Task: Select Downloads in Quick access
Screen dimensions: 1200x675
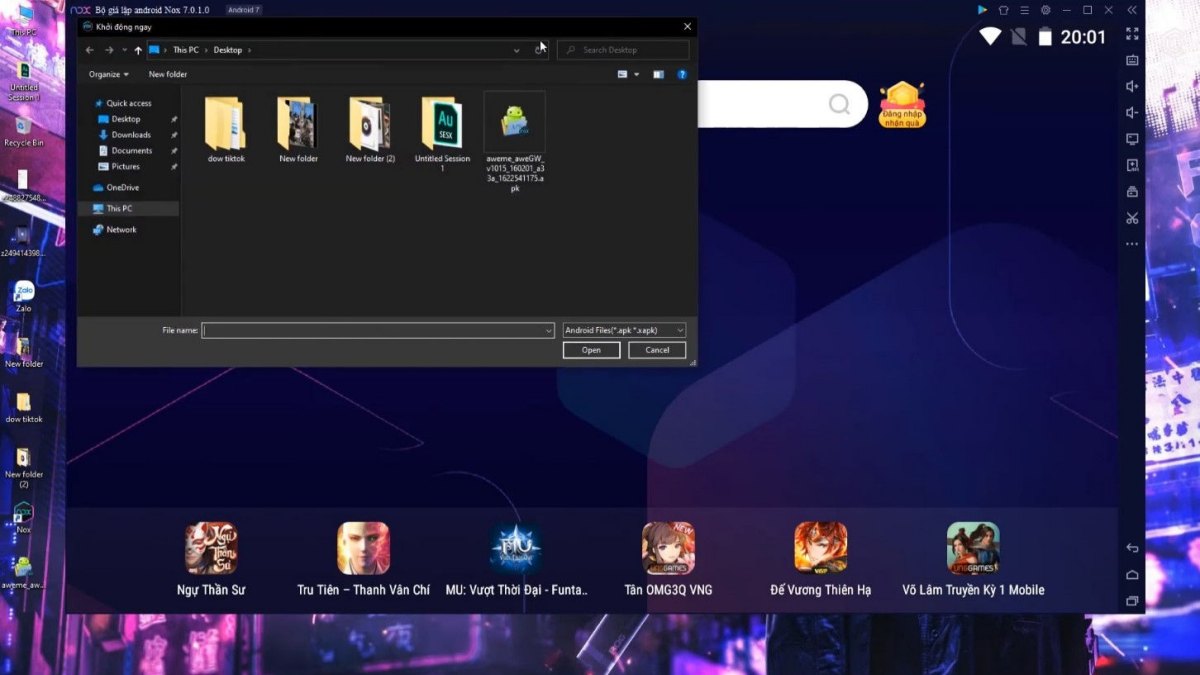Action: pyautogui.click(x=131, y=135)
